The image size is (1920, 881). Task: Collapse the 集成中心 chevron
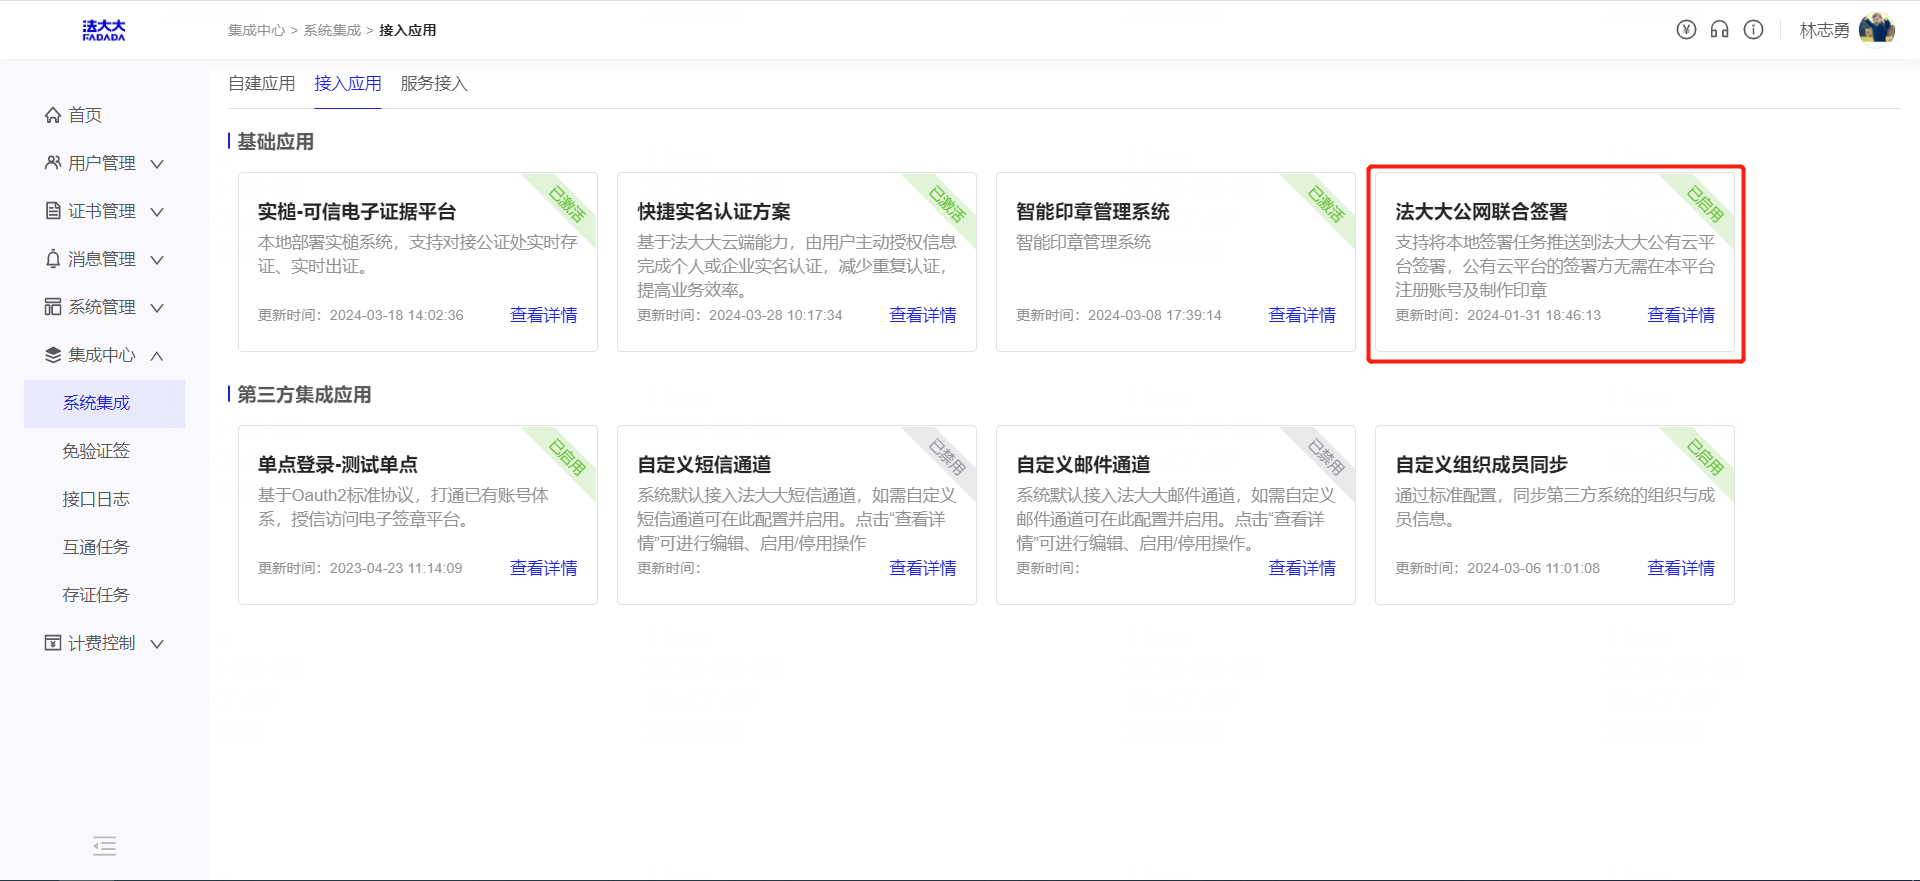point(157,356)
